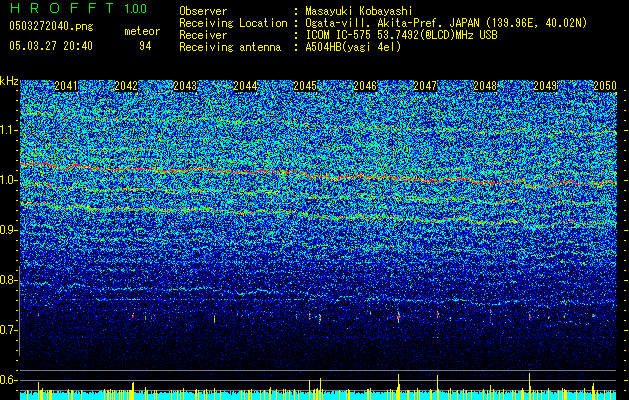
Task: Click the 2044 time marker
Action: click(x=246, y=86)
